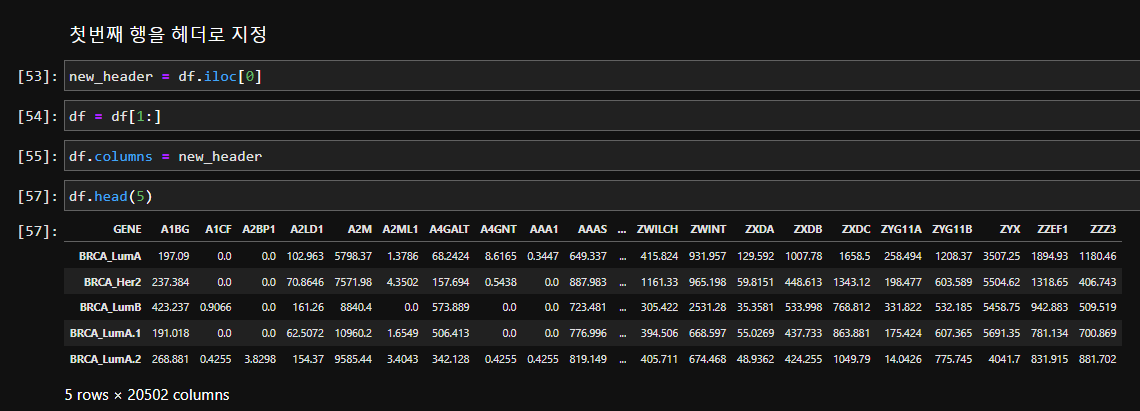Click the value 887.983 in the AAAS column

click(x=588, y=282)
